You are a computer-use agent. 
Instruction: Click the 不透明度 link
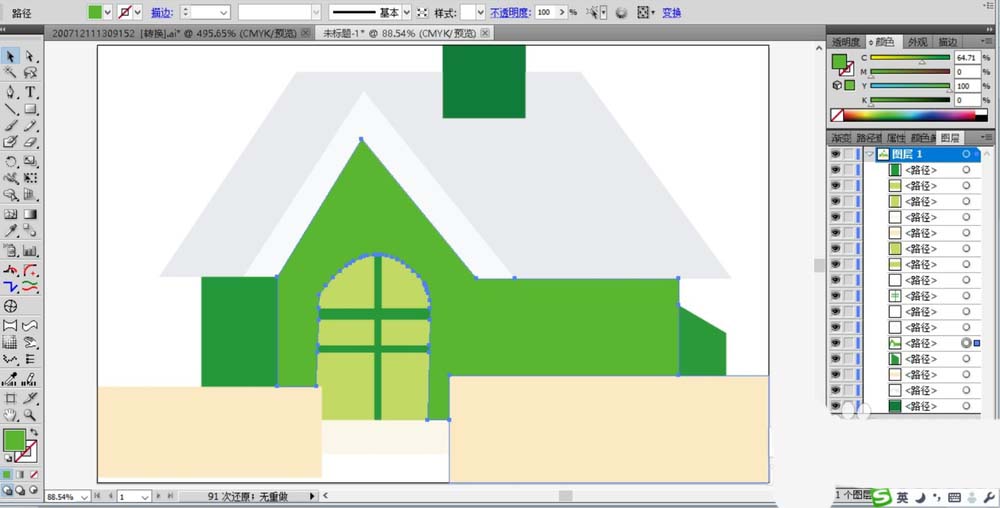(x=510, y=12)
